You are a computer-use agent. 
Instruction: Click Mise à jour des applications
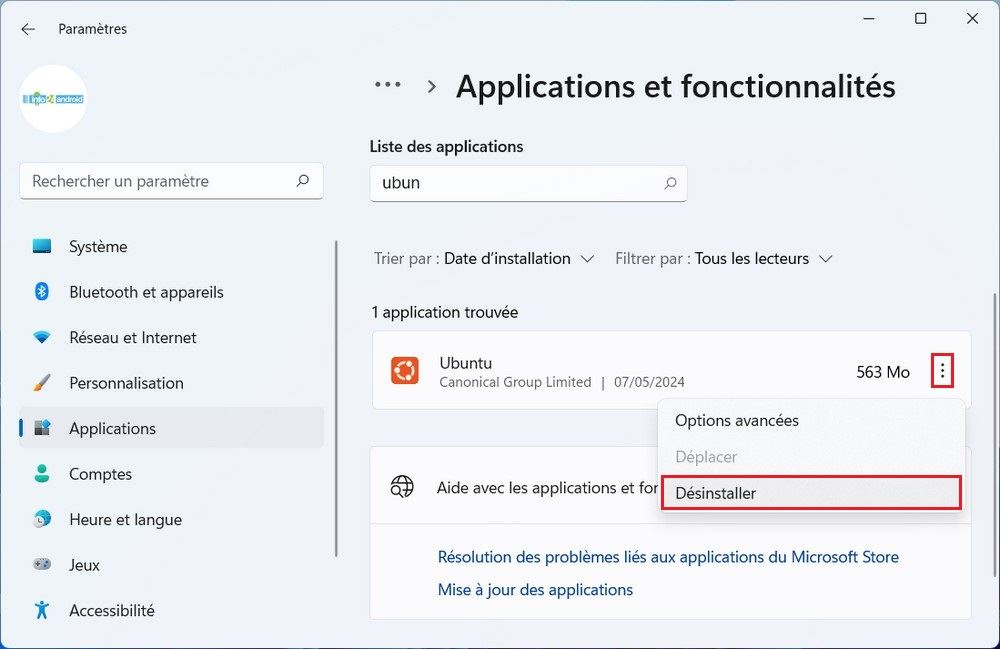coord(535,589)
